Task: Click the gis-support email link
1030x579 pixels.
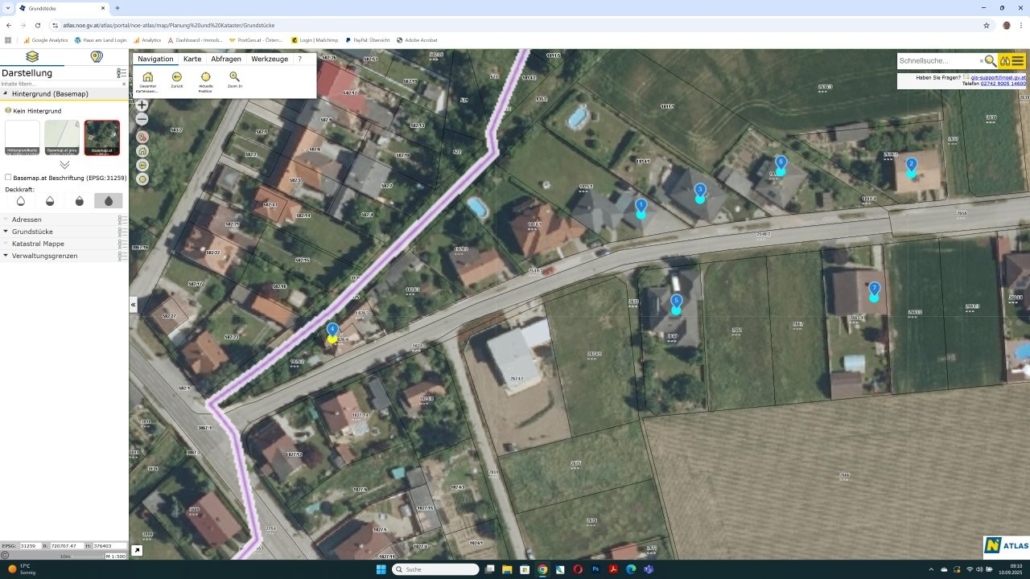Action: pos(997,77)
